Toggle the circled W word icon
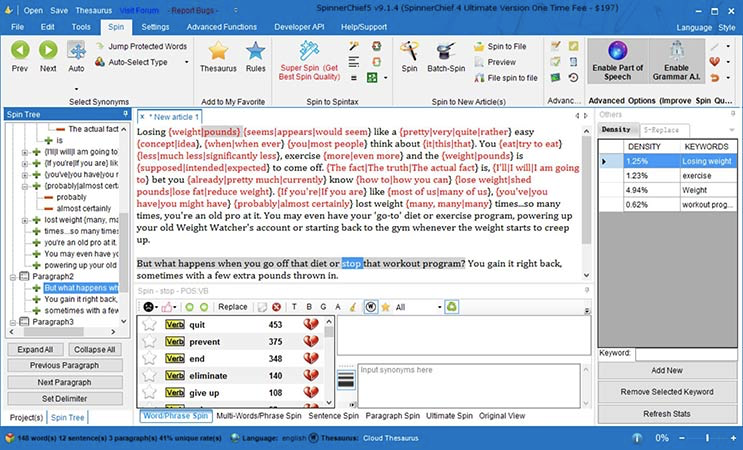The width and height of the screenshot is (743, 450). [371, 307]
